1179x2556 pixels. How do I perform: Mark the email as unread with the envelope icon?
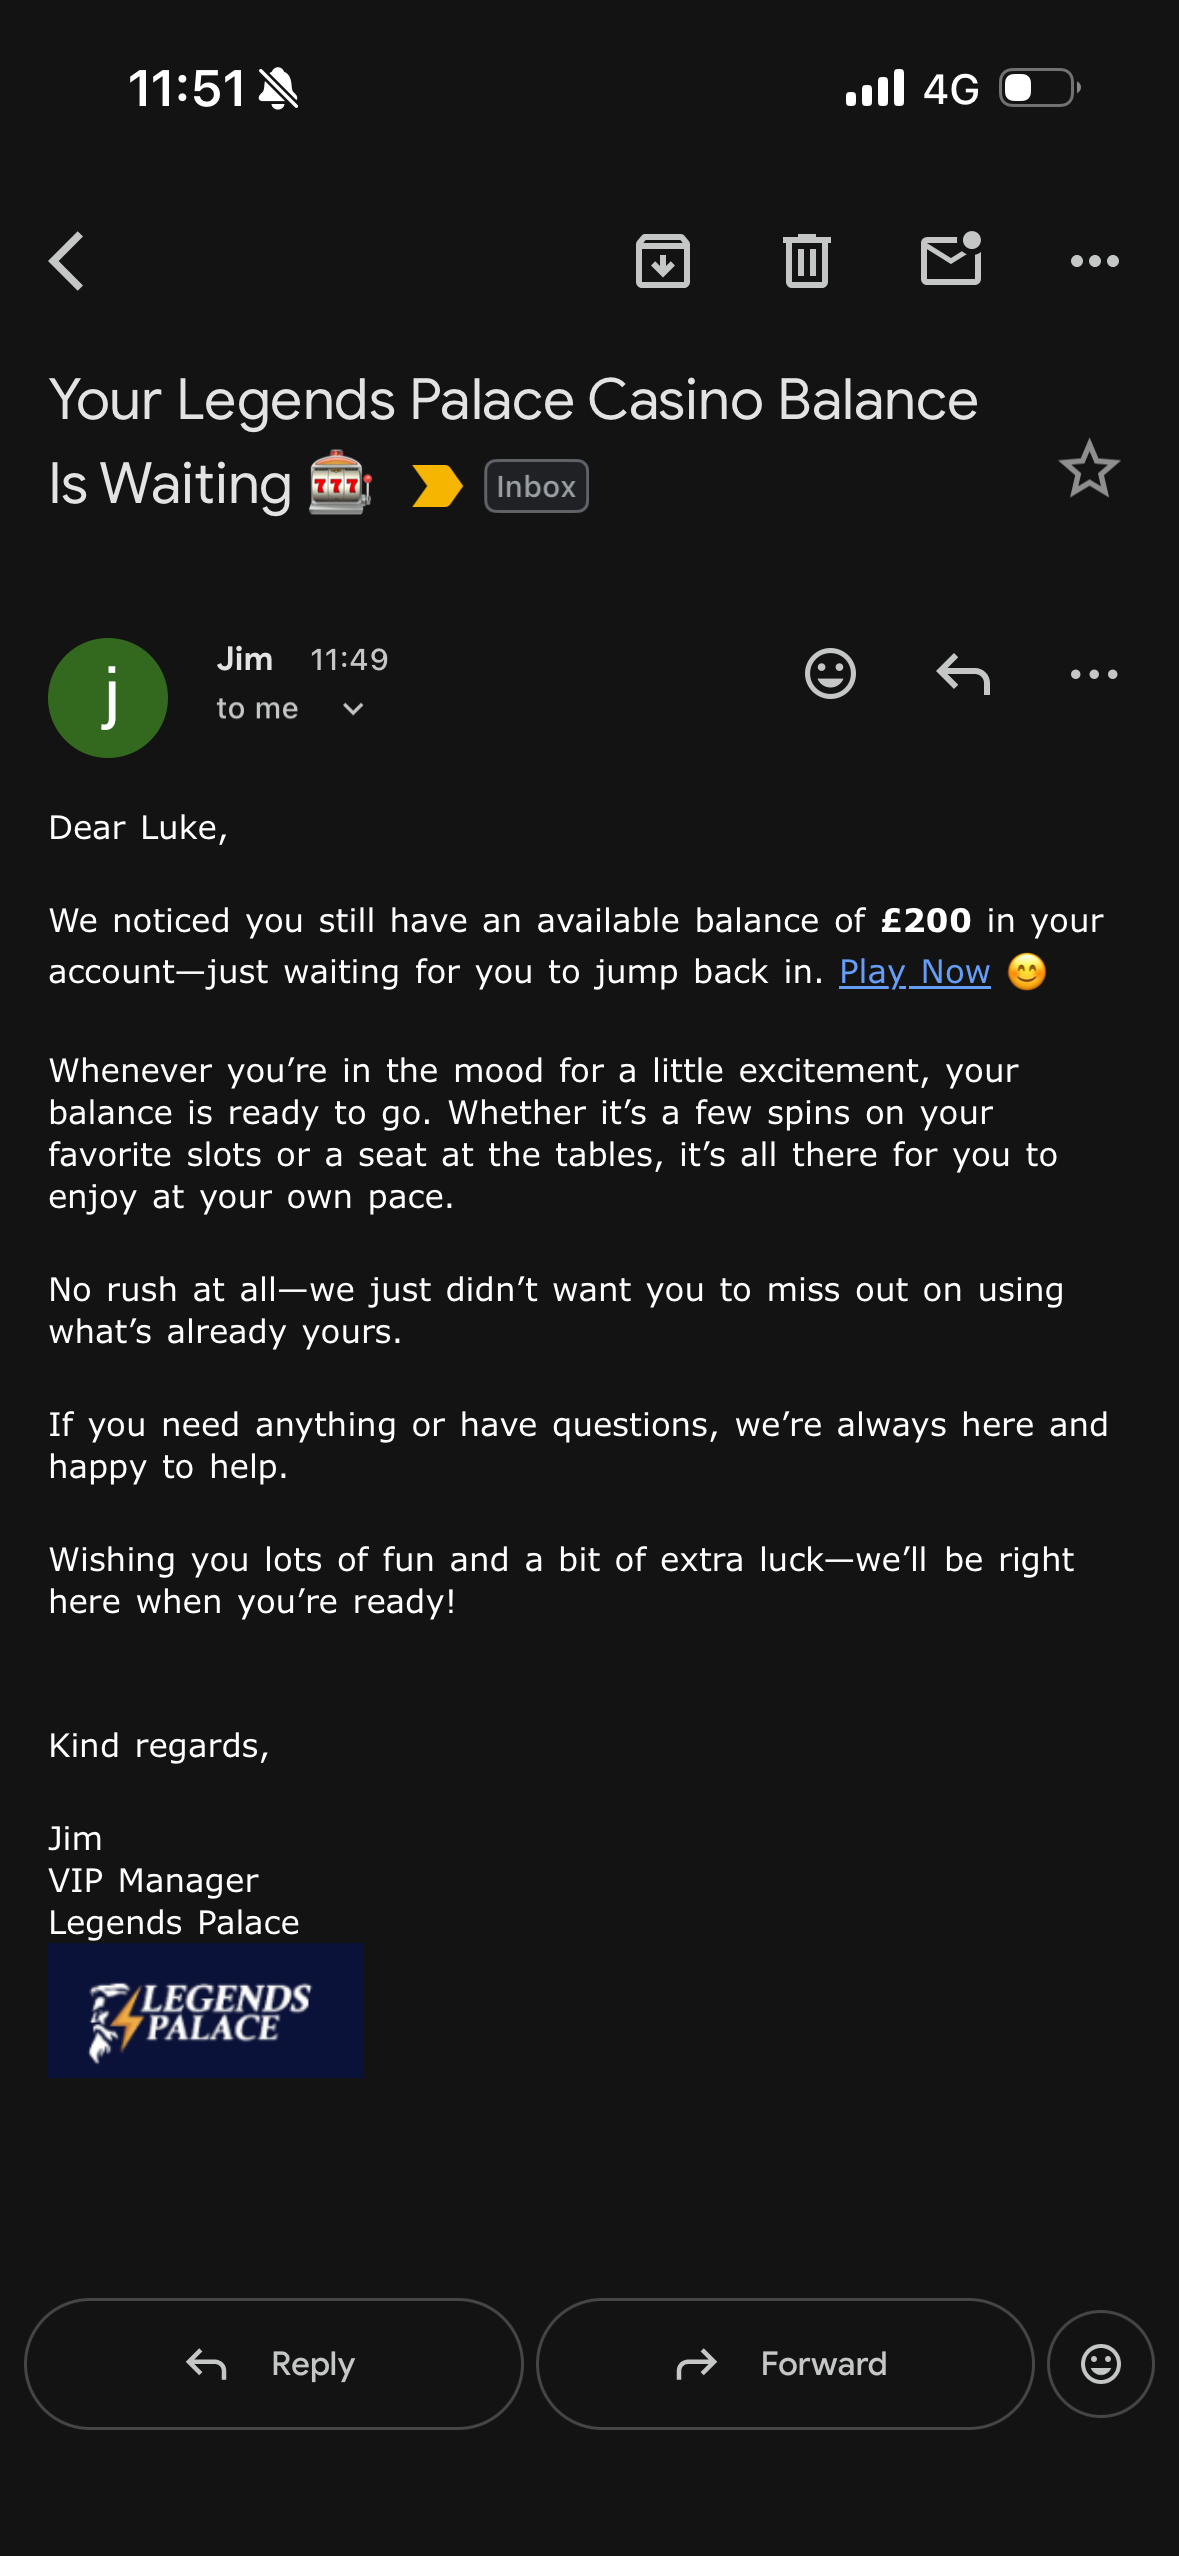(x=951, y=259)
